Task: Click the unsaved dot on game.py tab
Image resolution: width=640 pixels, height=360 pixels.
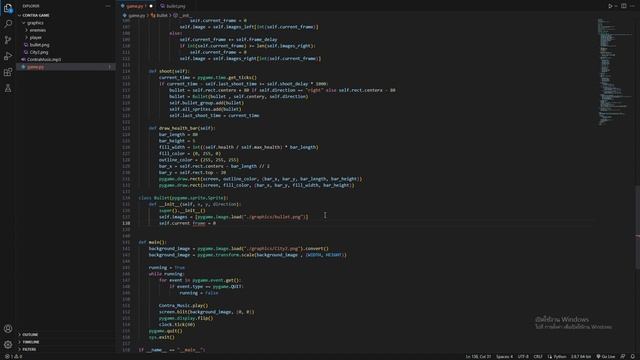Action: coord(151,6)
